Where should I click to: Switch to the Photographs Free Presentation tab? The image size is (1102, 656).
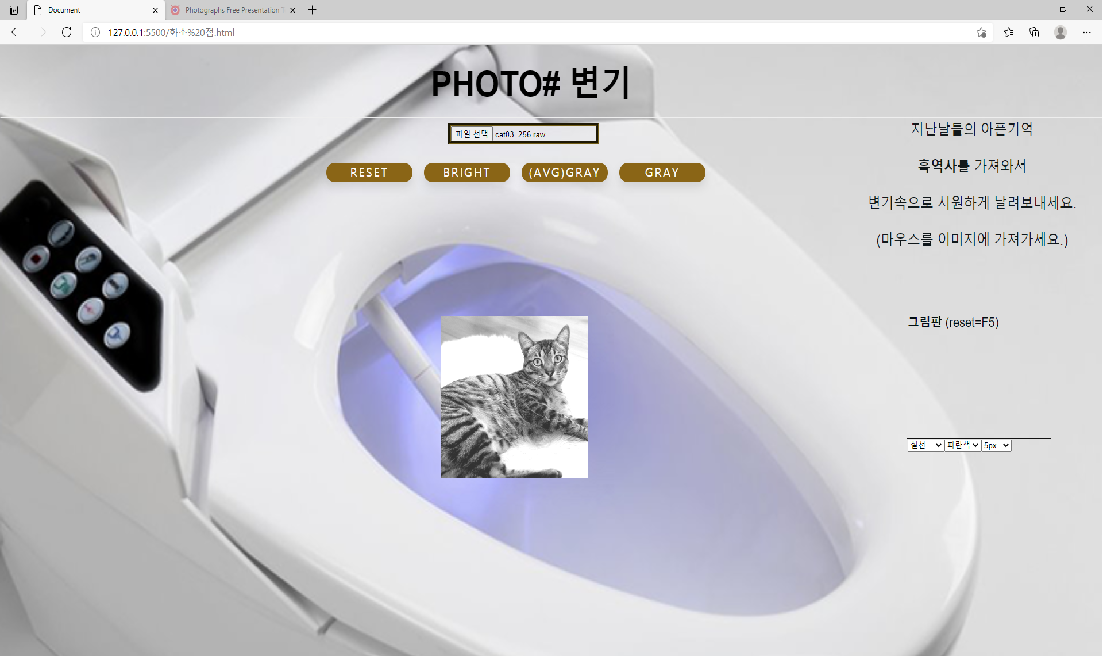coord(232,10)
